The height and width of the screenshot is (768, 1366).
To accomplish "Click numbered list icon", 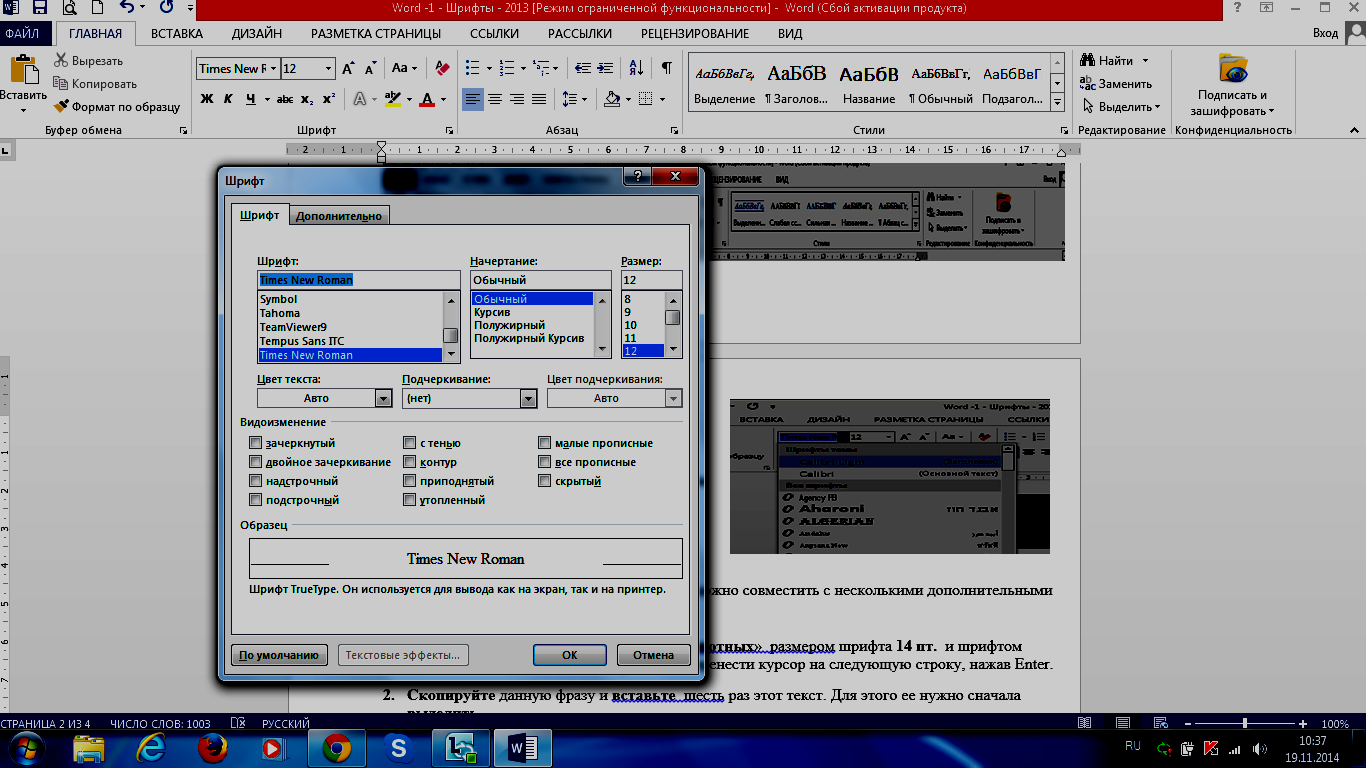I will tap(505, 68).
